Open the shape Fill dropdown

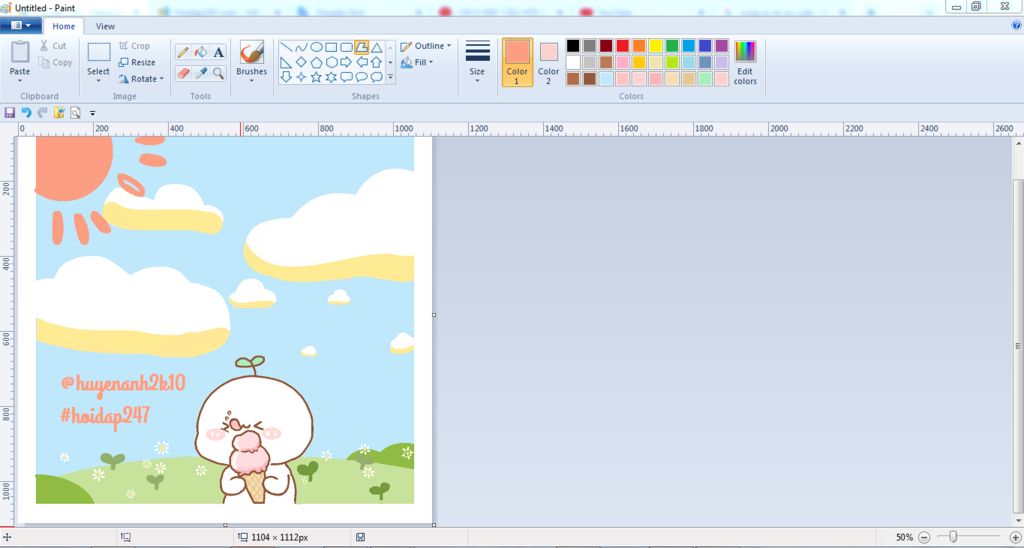pyautogui.click(x=417, y=63)
